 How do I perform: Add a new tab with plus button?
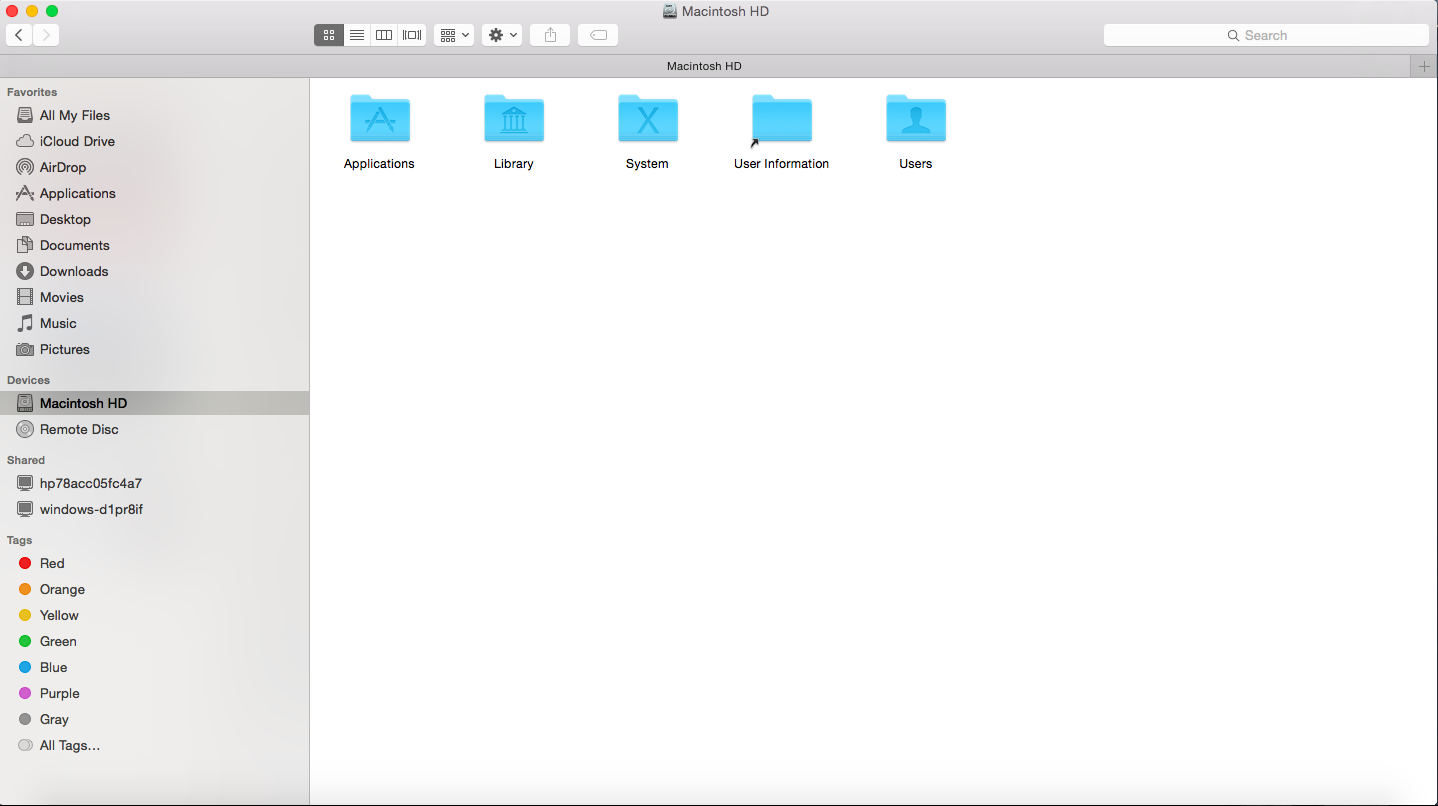(x=1425, y=66)
